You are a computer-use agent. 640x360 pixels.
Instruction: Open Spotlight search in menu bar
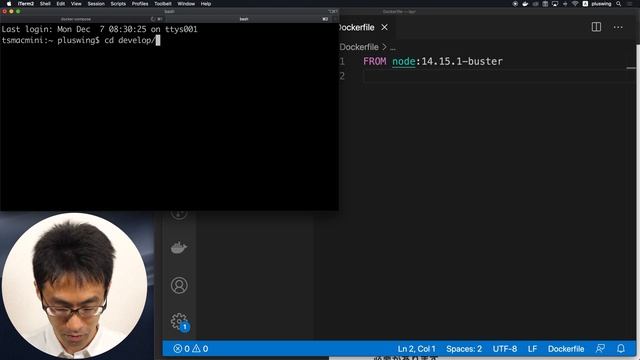(619, 4)
